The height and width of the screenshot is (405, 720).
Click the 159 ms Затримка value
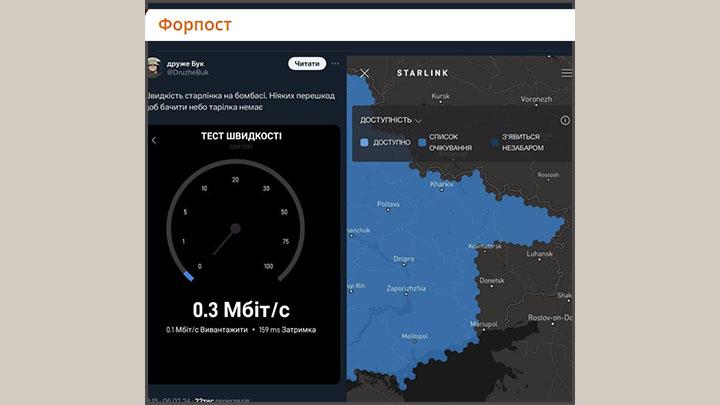coord(287,330)
